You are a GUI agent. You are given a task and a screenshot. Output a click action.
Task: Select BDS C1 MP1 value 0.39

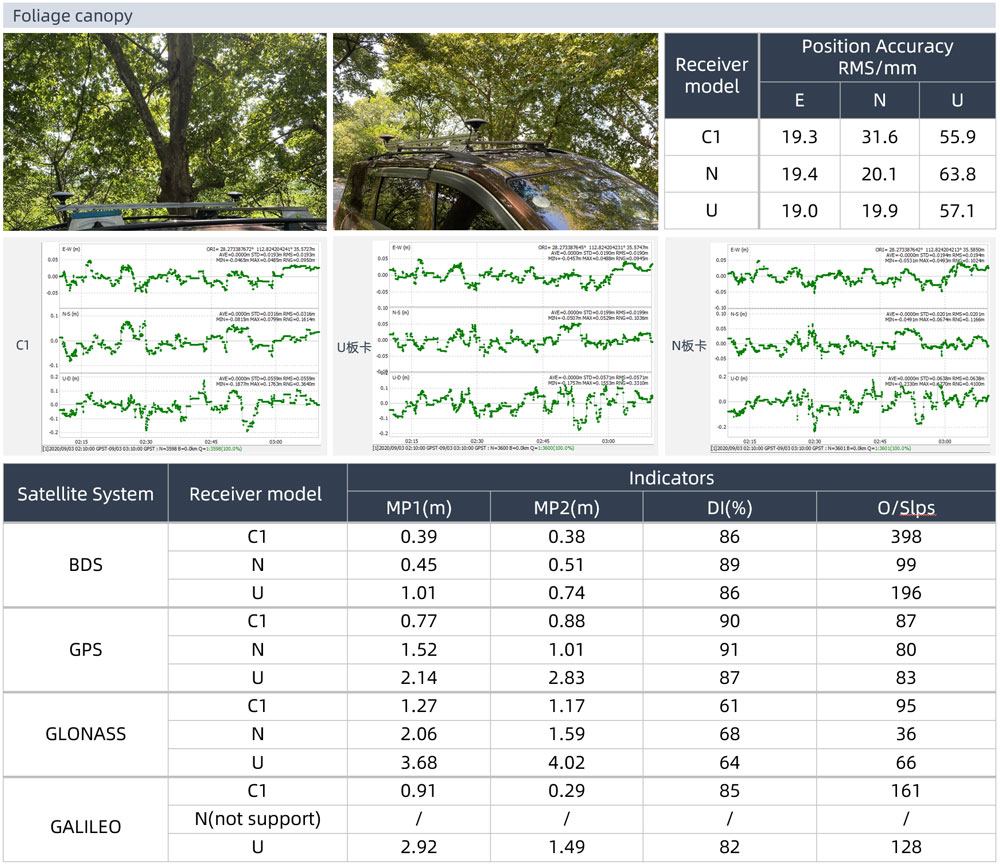click(419, 537)
